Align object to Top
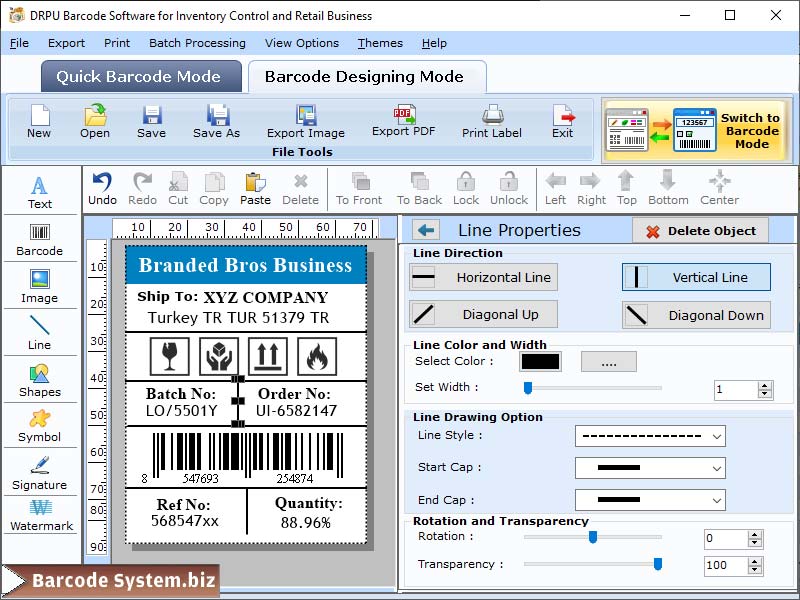This screenshot has width=800, height=600. (627, 189)
